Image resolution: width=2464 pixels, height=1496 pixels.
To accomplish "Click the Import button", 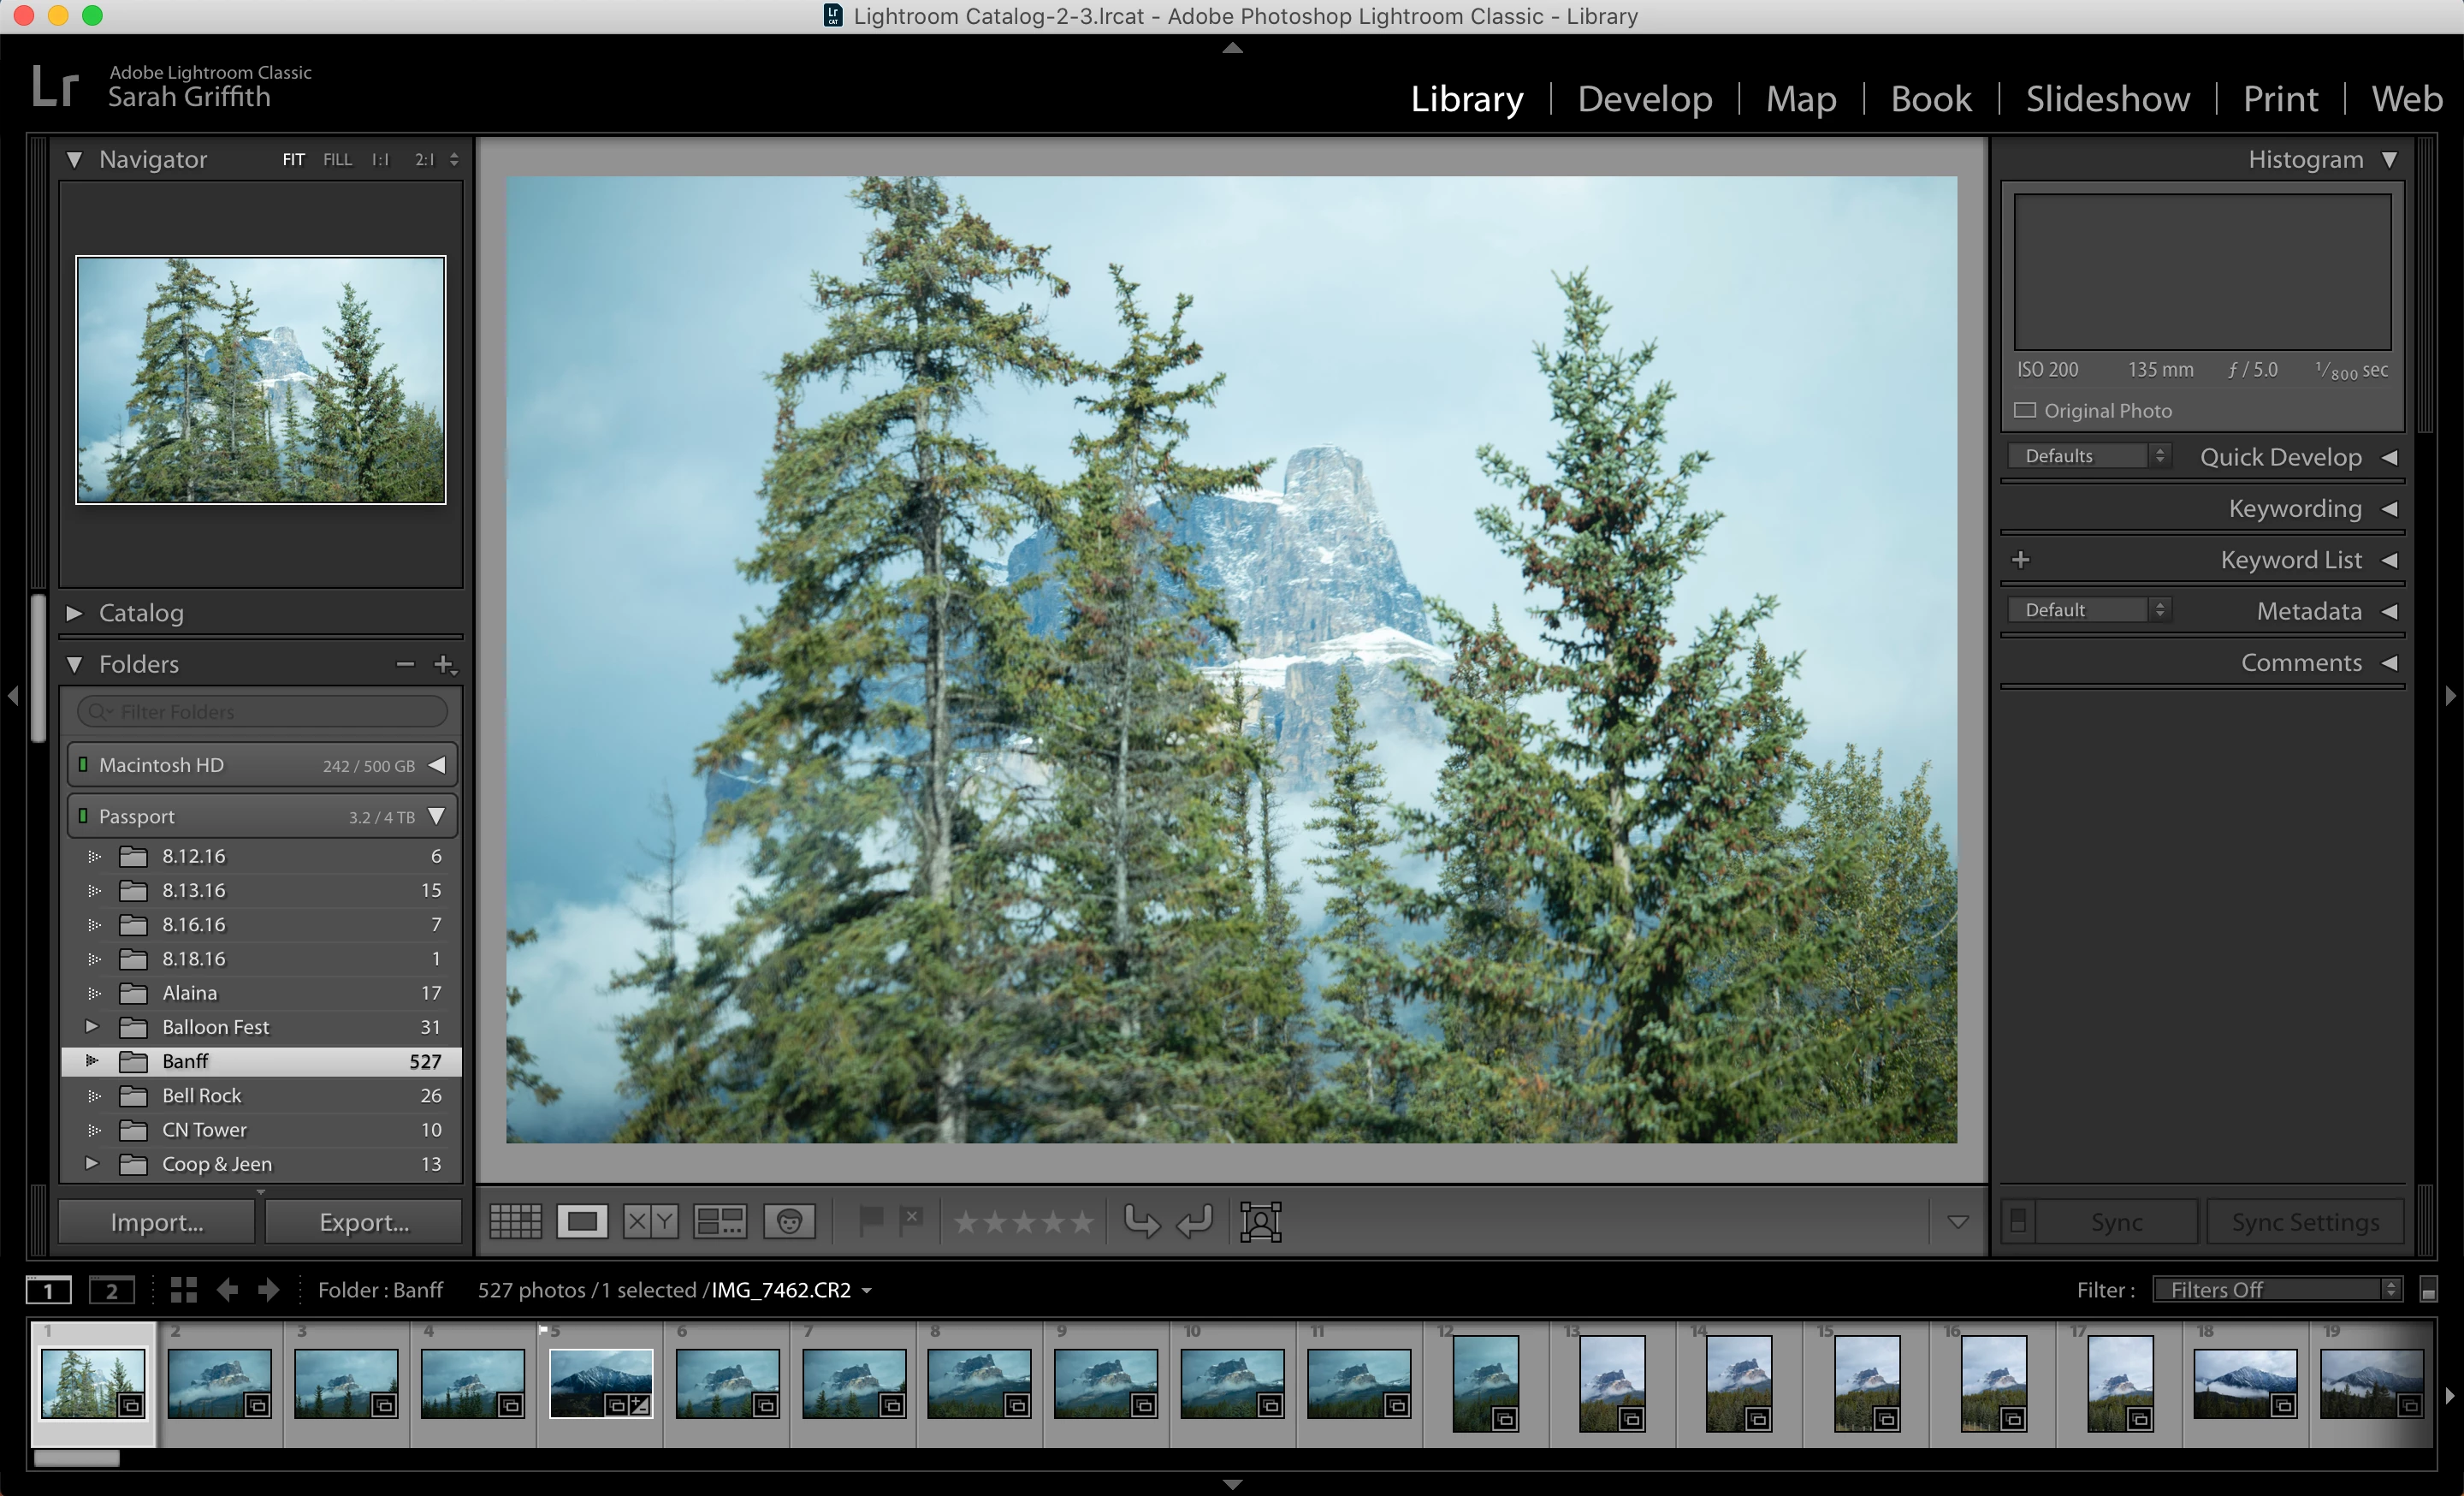I will click(x=157, y=1222).
